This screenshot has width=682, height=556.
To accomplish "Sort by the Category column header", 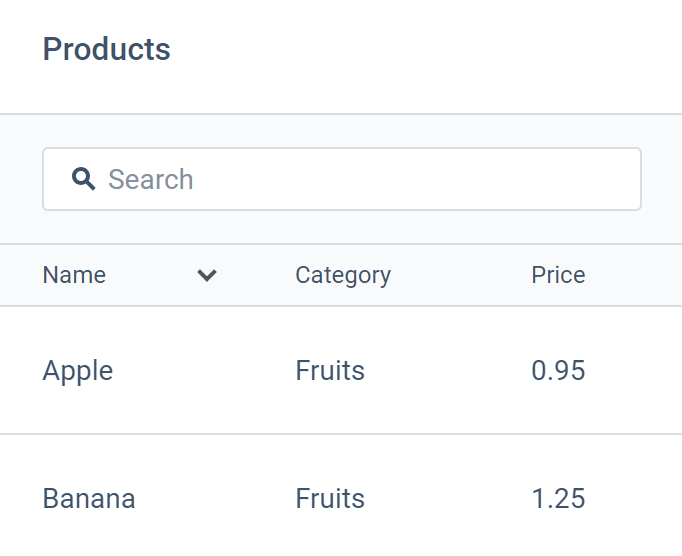I will click(343, 275).
